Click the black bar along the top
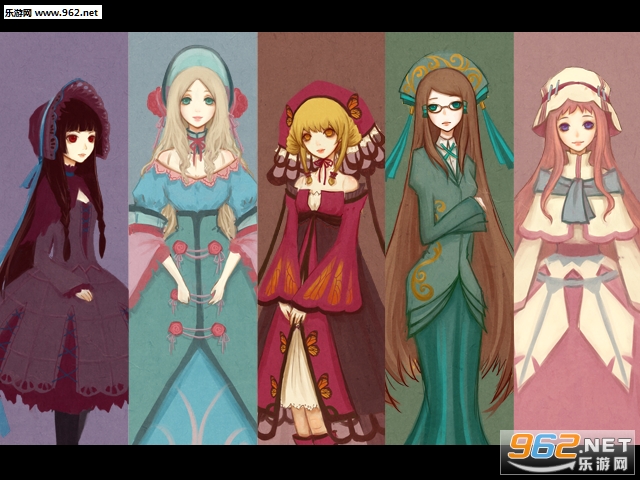640x480 pixels. click(320, 15)
